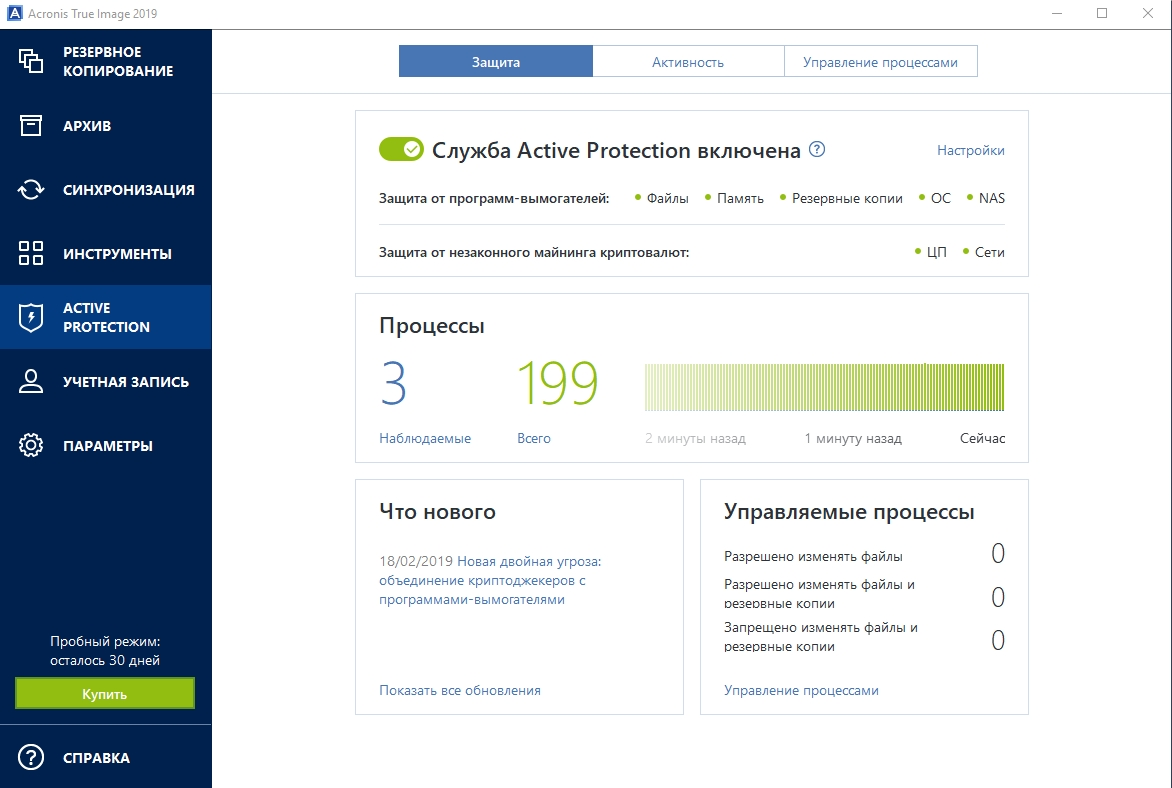Click the Память protection indicator

[734, 198]
